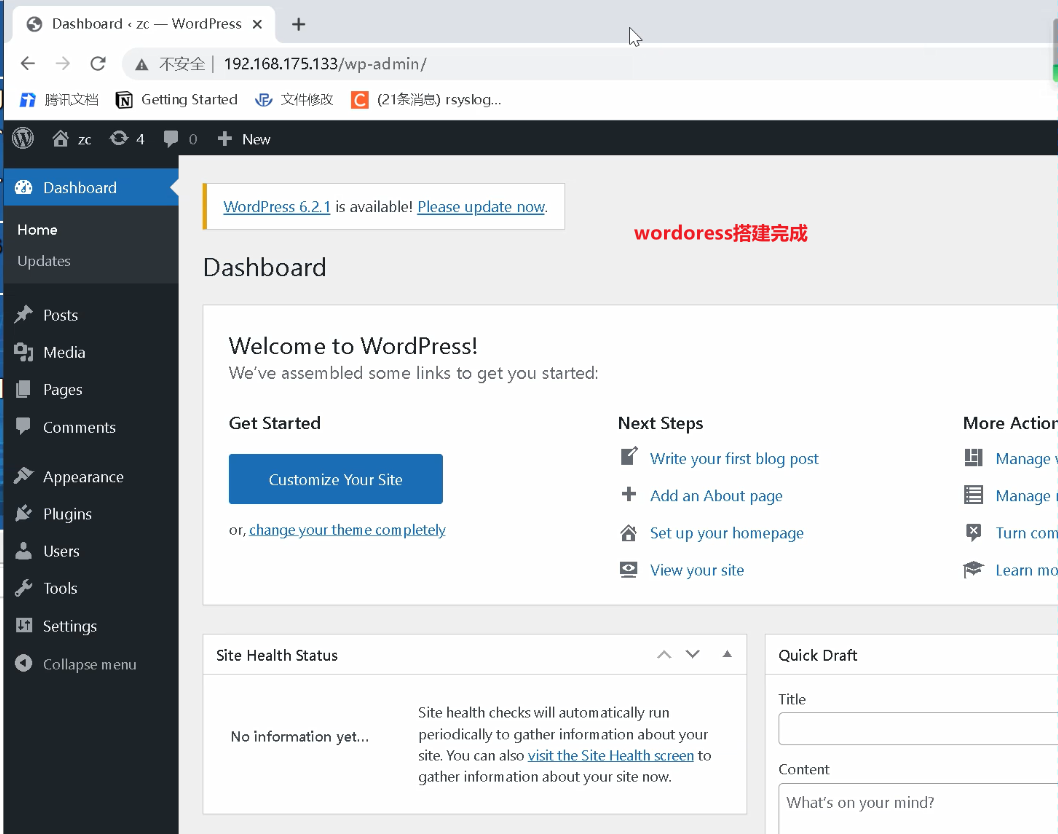Click the Settings sliders icon
Viewport: 1058px width, 834px height.
(24, 625)
